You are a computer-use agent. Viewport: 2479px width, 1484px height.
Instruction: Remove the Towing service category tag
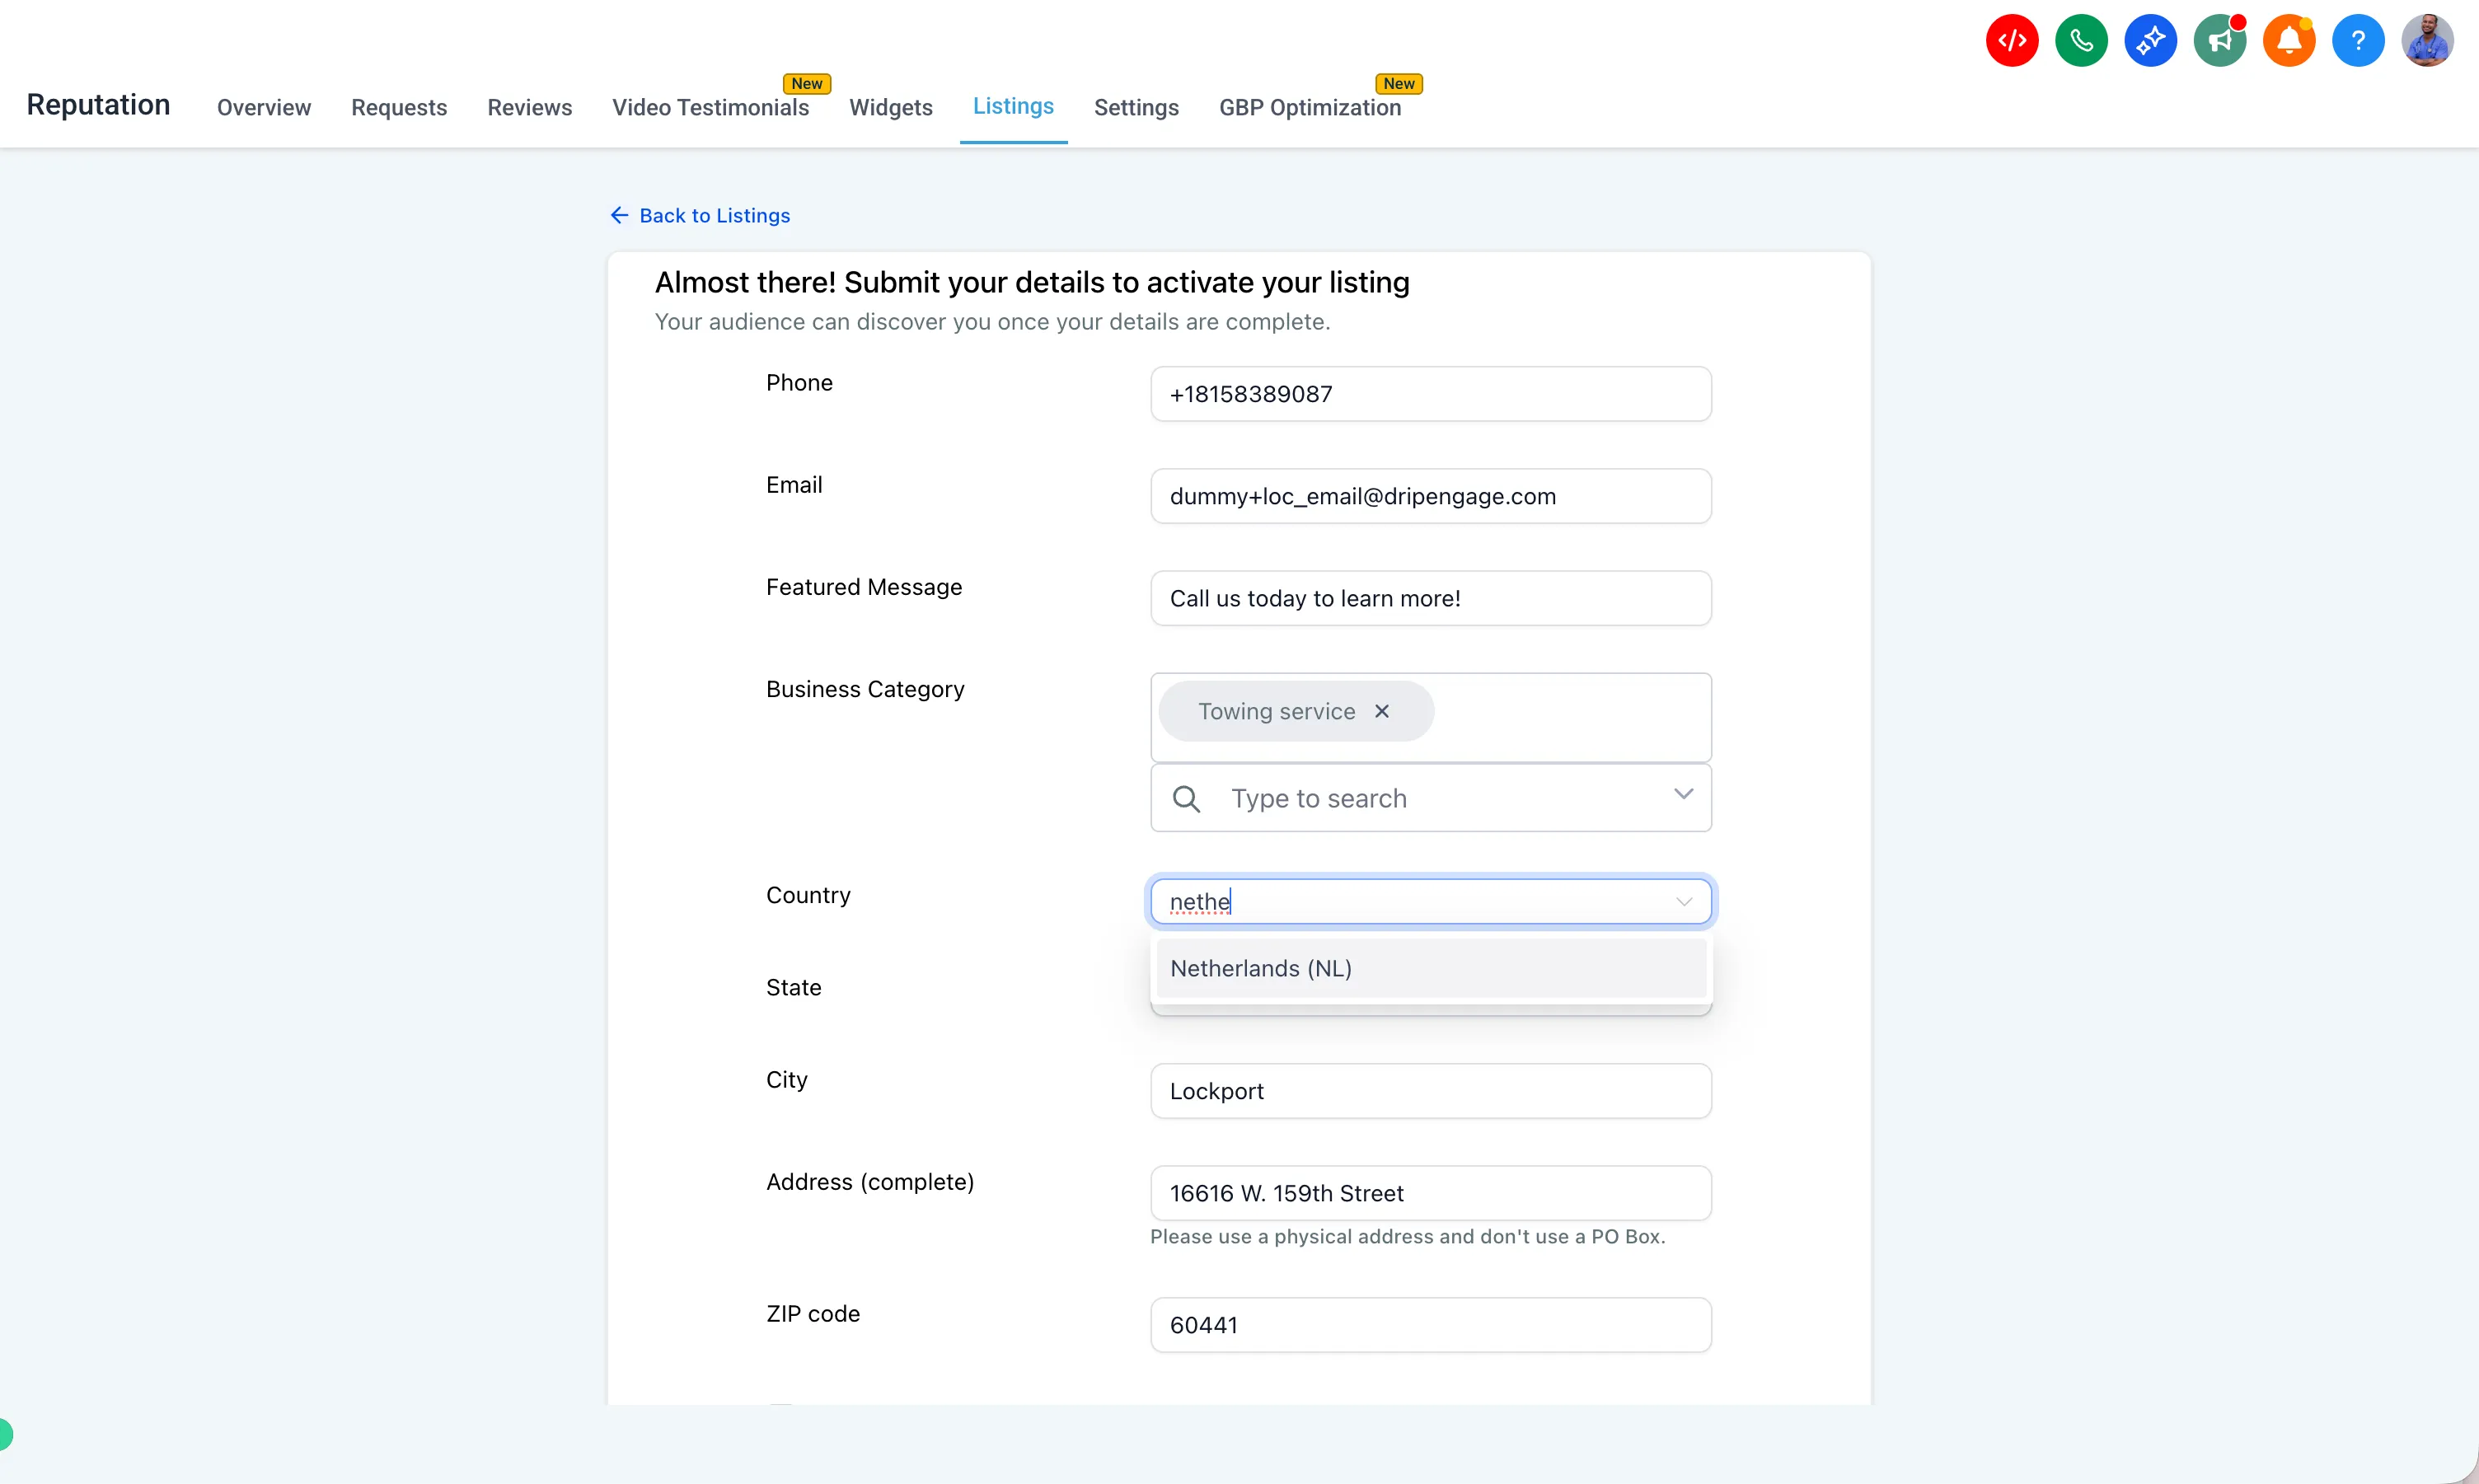click(1382, 711)
